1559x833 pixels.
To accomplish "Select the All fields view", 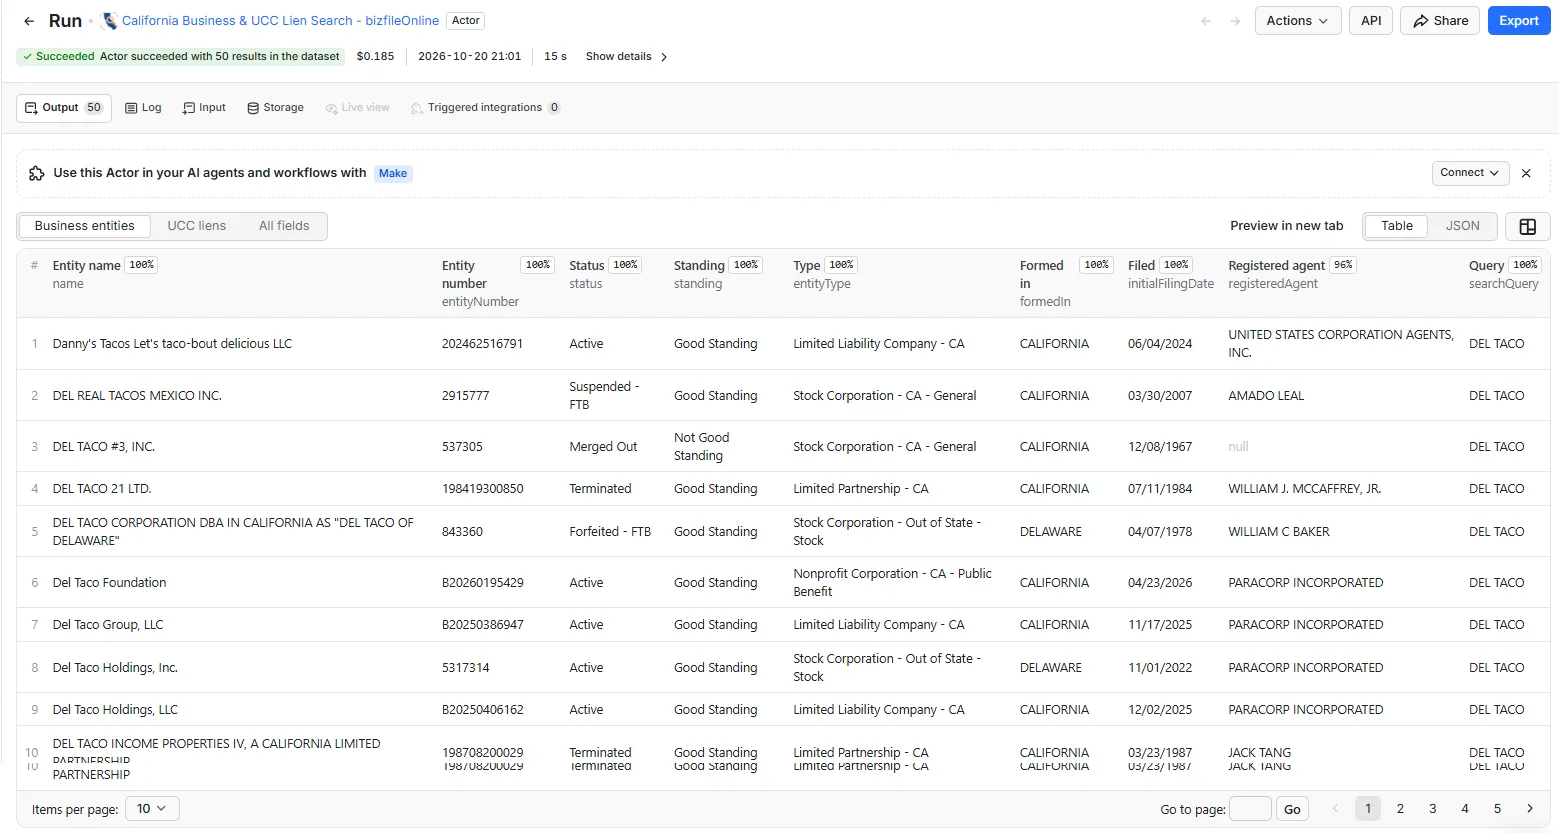I will click(284, 226).
